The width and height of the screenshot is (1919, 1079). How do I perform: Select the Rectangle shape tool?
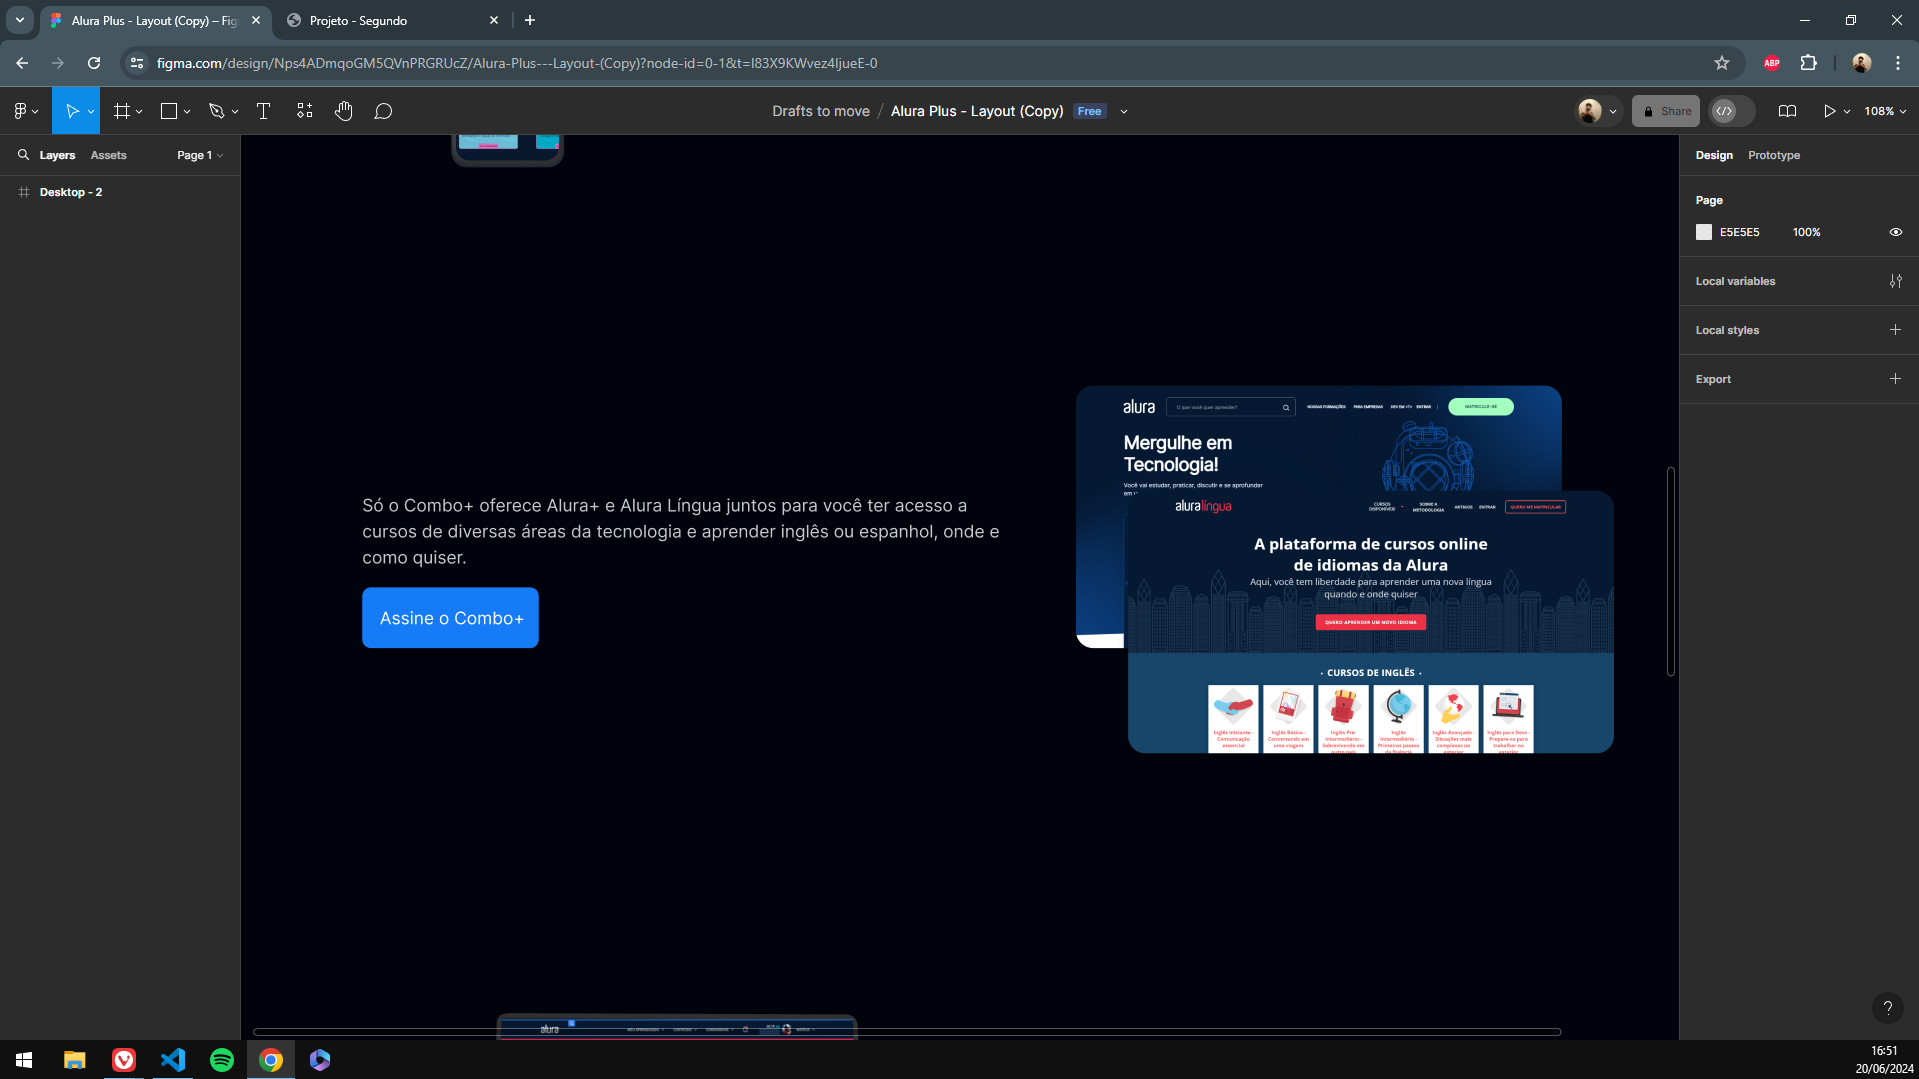point(169,111)
